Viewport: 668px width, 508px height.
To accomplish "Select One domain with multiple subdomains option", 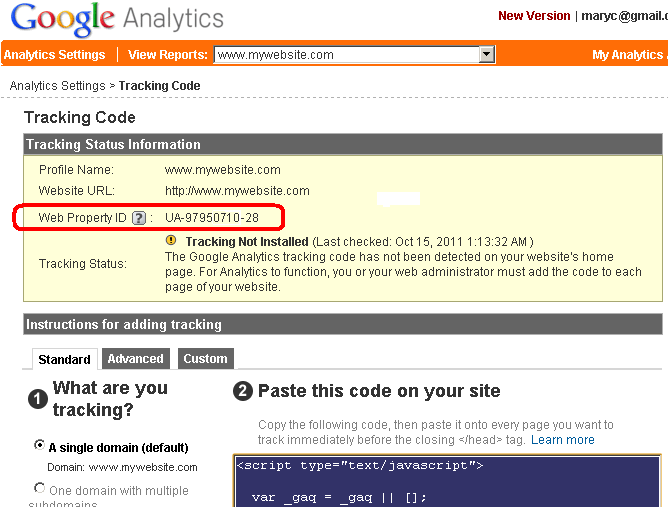I will [40, 488].
